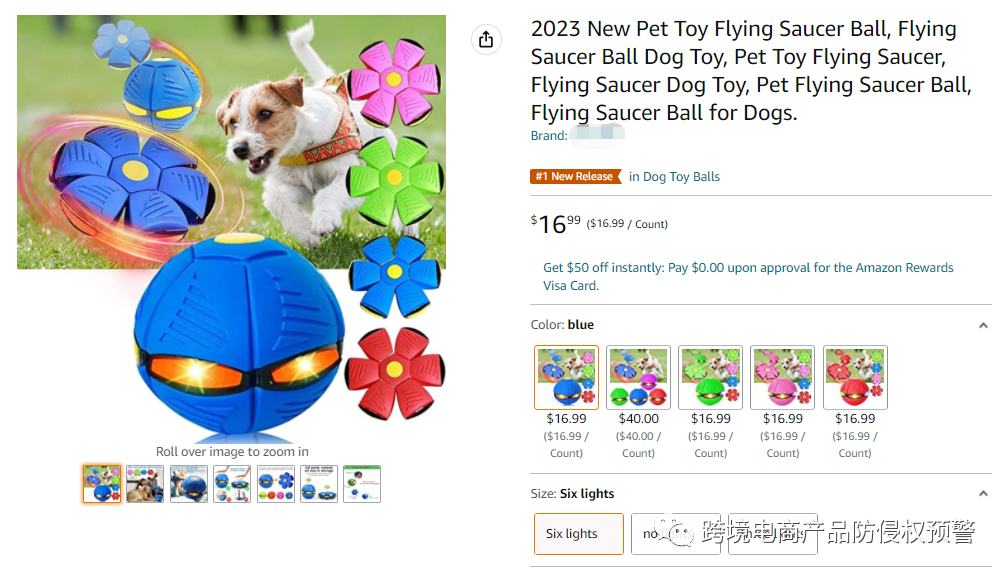Choose the "no lights" size option
The image size is (1008, 576).
pyautogui.click(x=658, y=534)
